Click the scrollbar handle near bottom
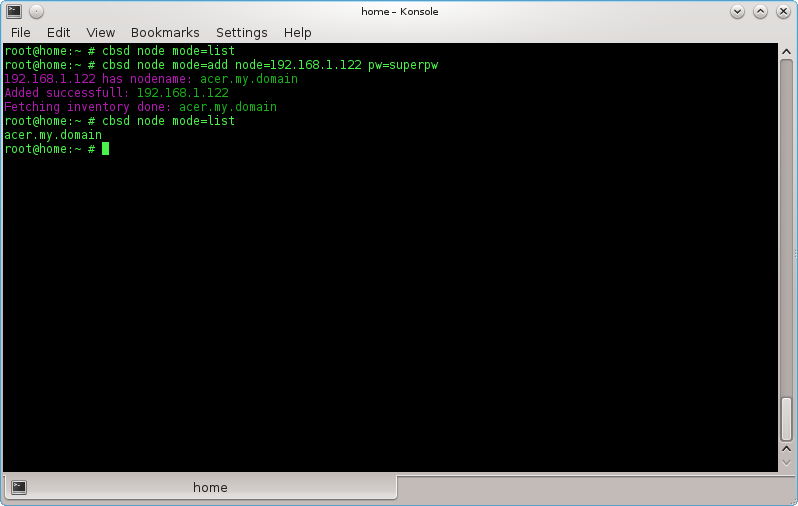This screenshot has height=506, width=798. pyautogui.click(x=786, y=419)
